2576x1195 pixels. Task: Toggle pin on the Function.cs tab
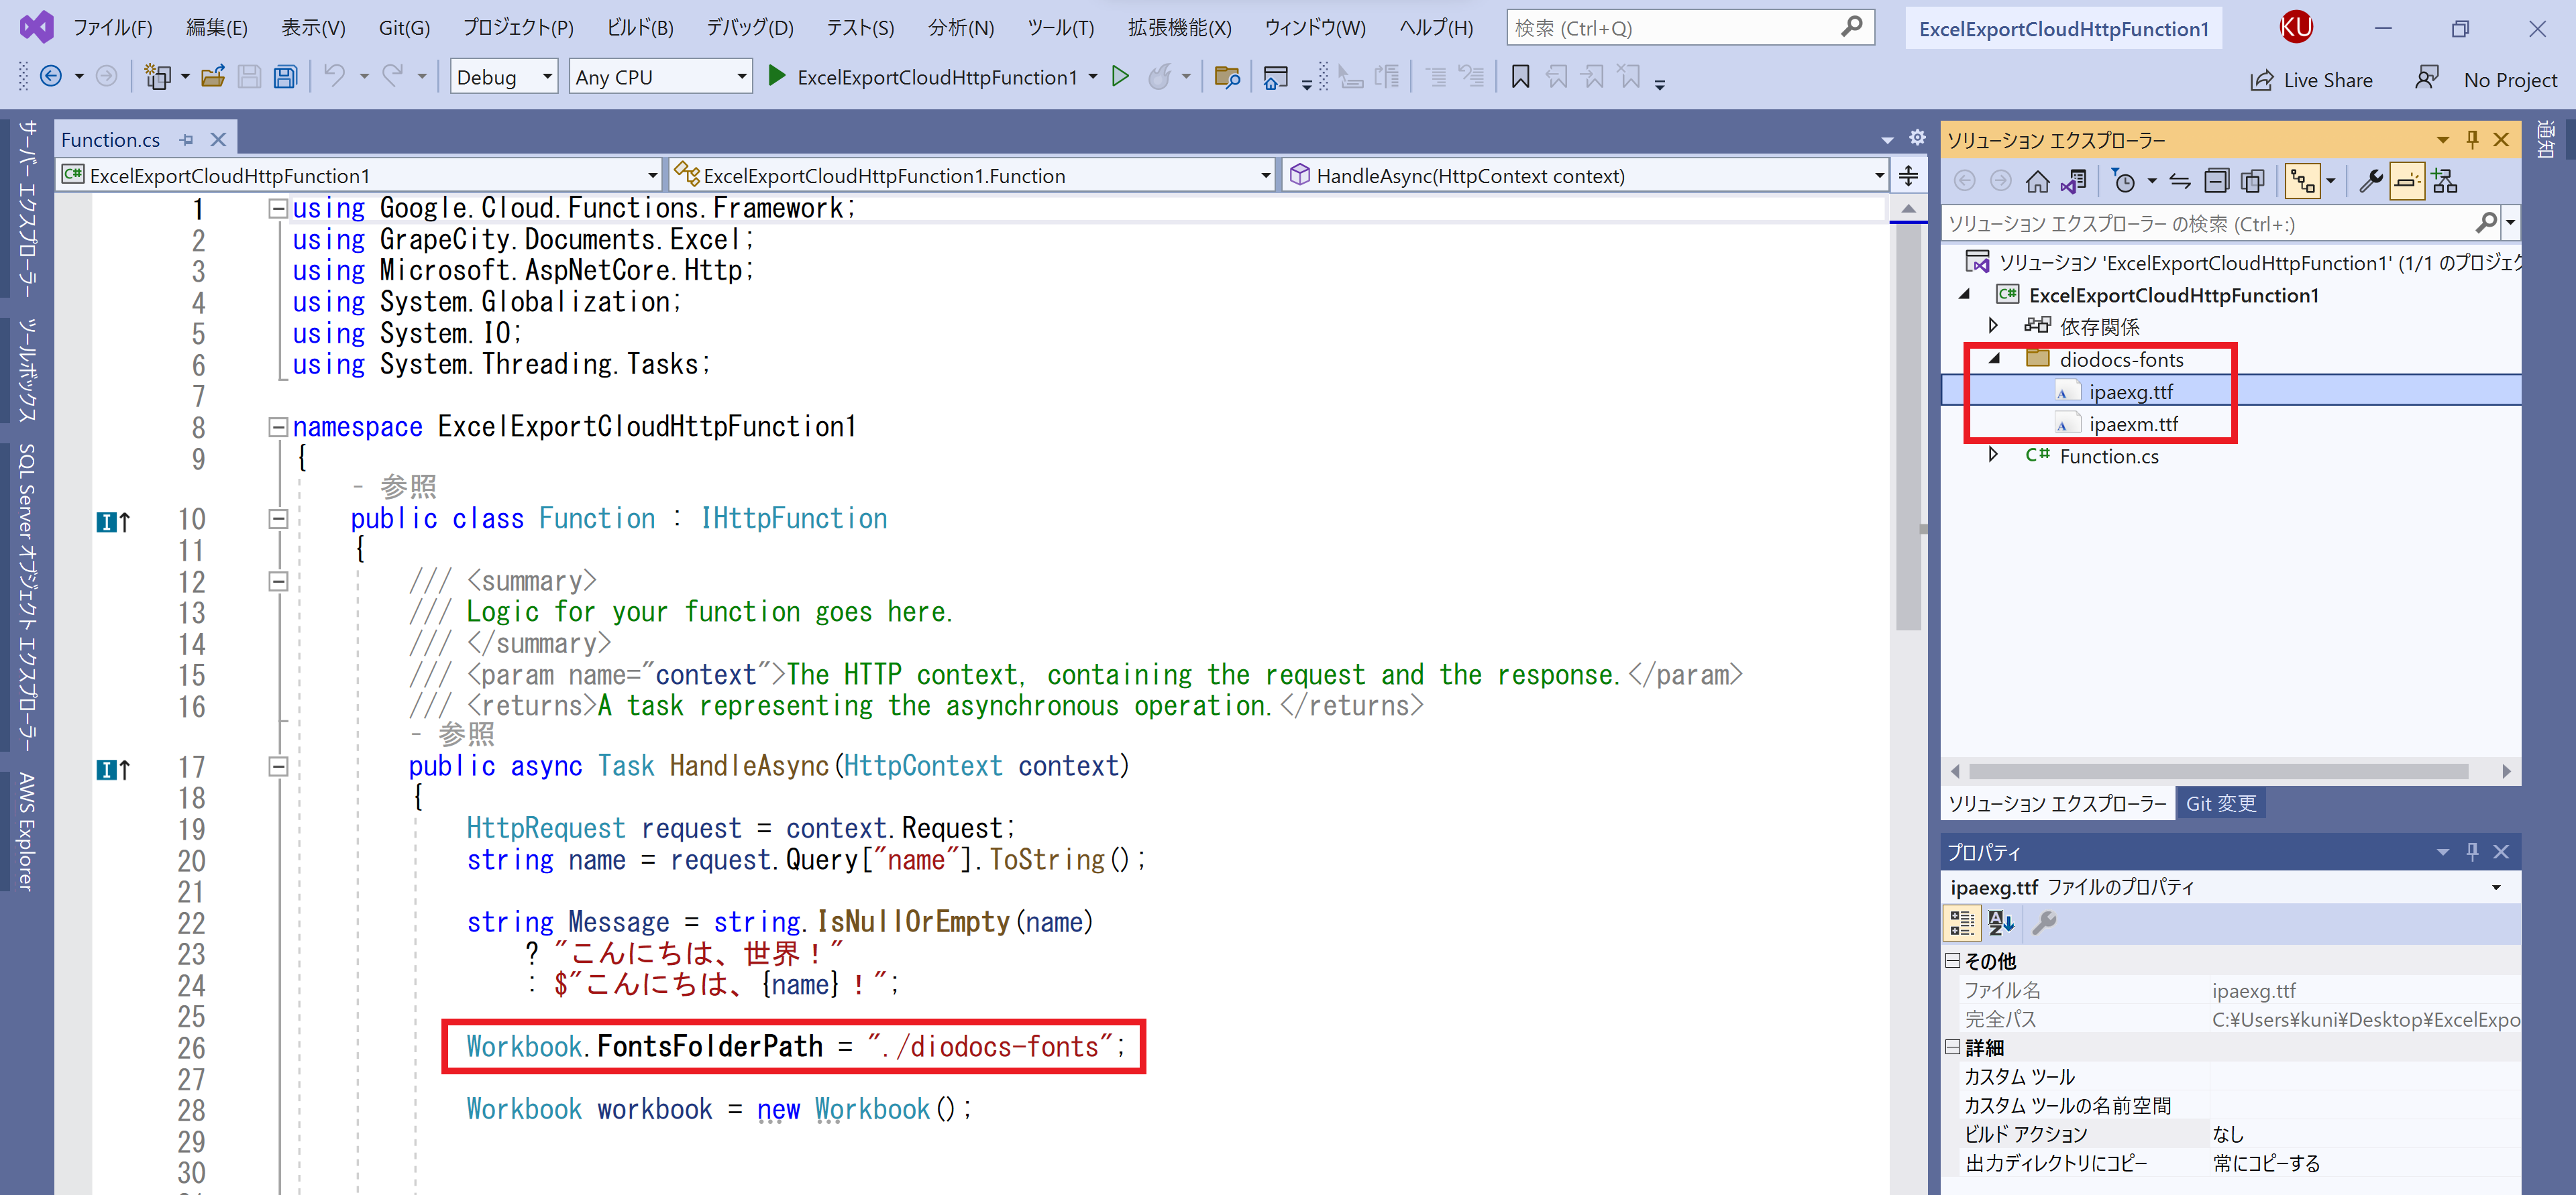[186, 140]
